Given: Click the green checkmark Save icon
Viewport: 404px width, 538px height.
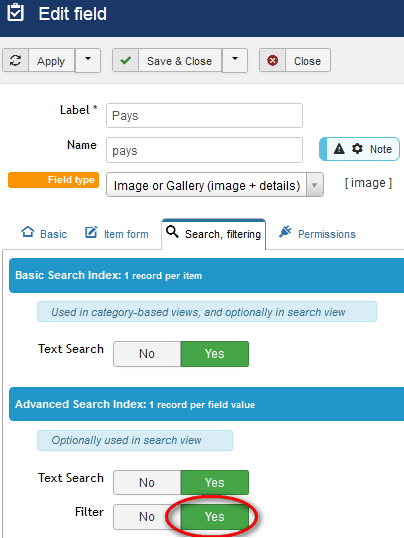Looking at the screenshot, I should coord(126,61).
